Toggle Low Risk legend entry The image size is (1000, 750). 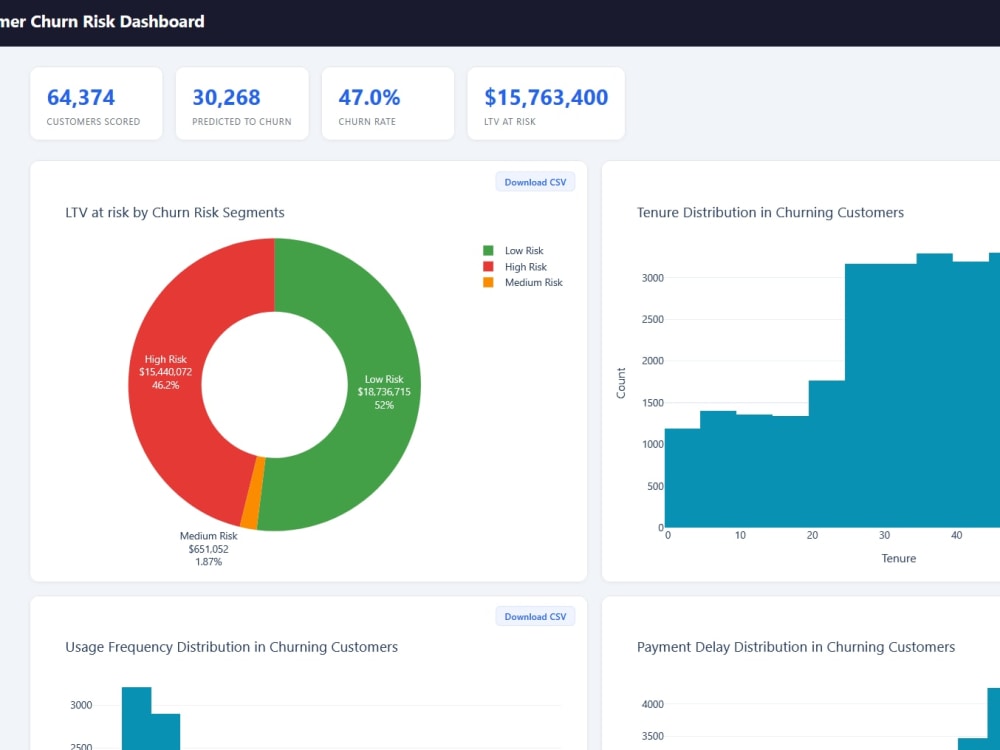click(x=513, y=251)
